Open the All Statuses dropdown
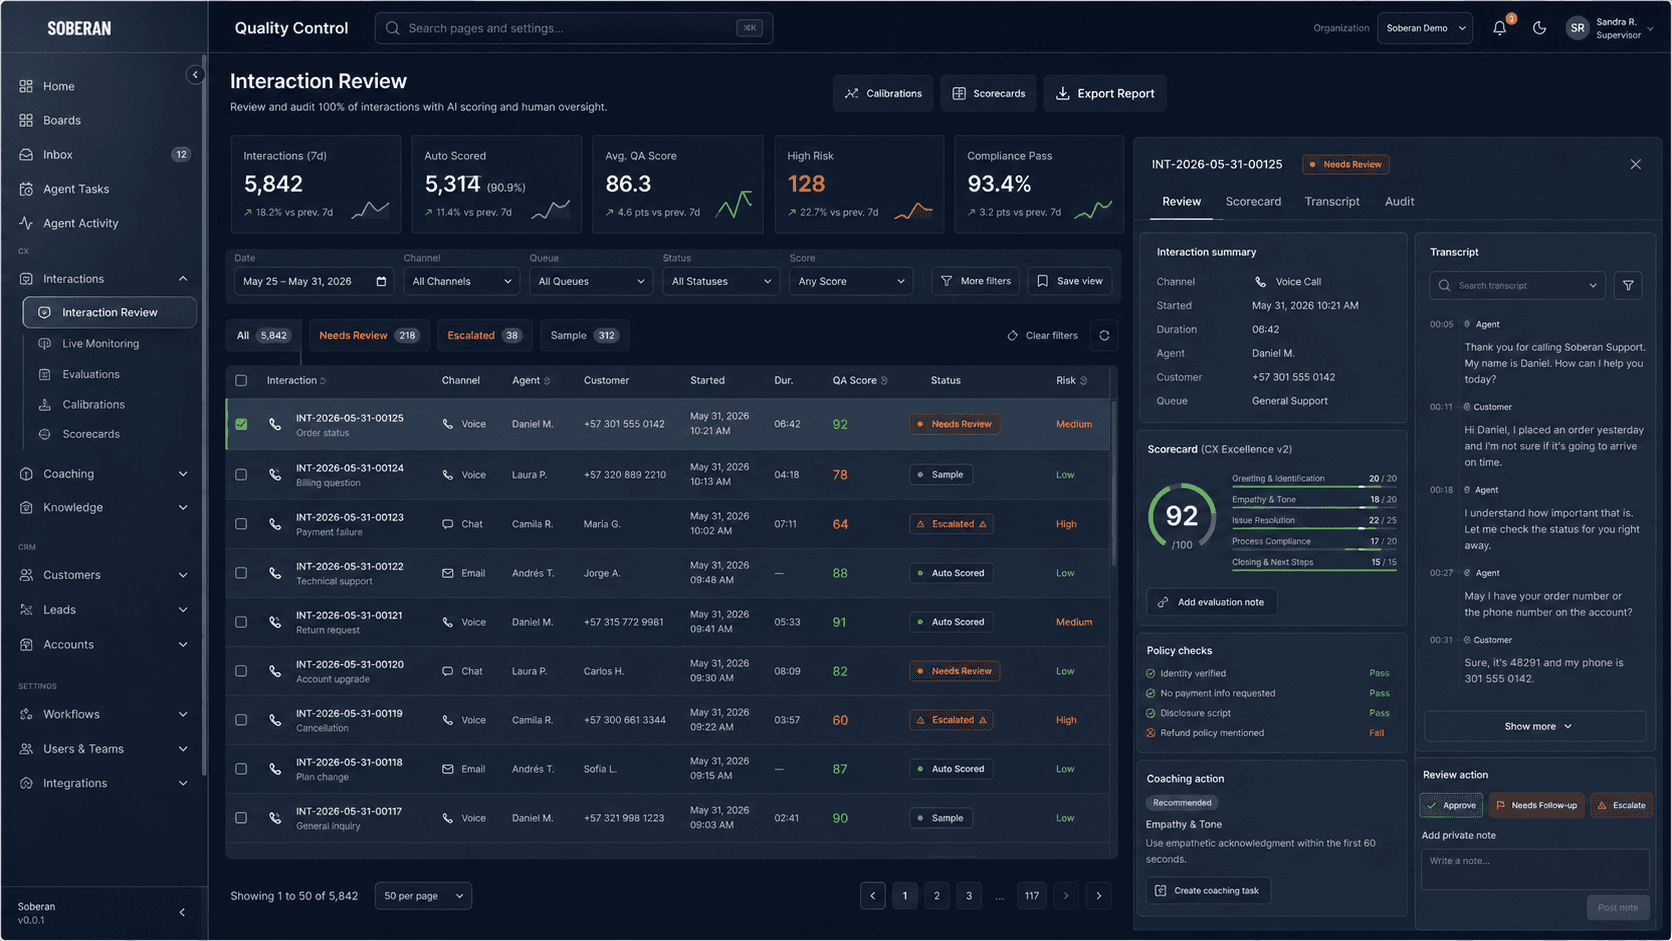The image size is (1672, 941). [x=721, y=281]
